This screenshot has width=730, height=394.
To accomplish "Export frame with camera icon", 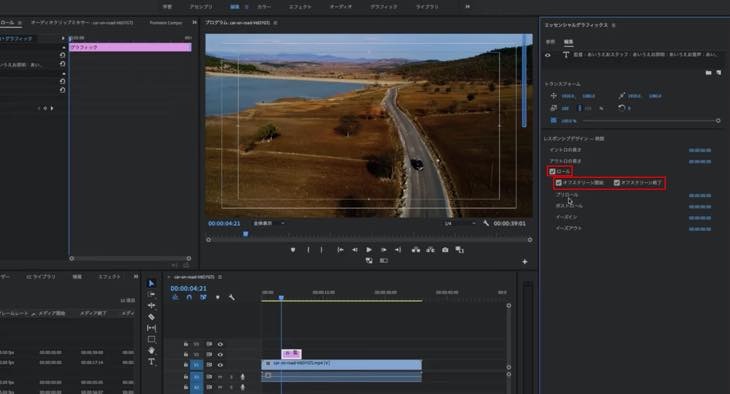I will [x=445, y=250].
